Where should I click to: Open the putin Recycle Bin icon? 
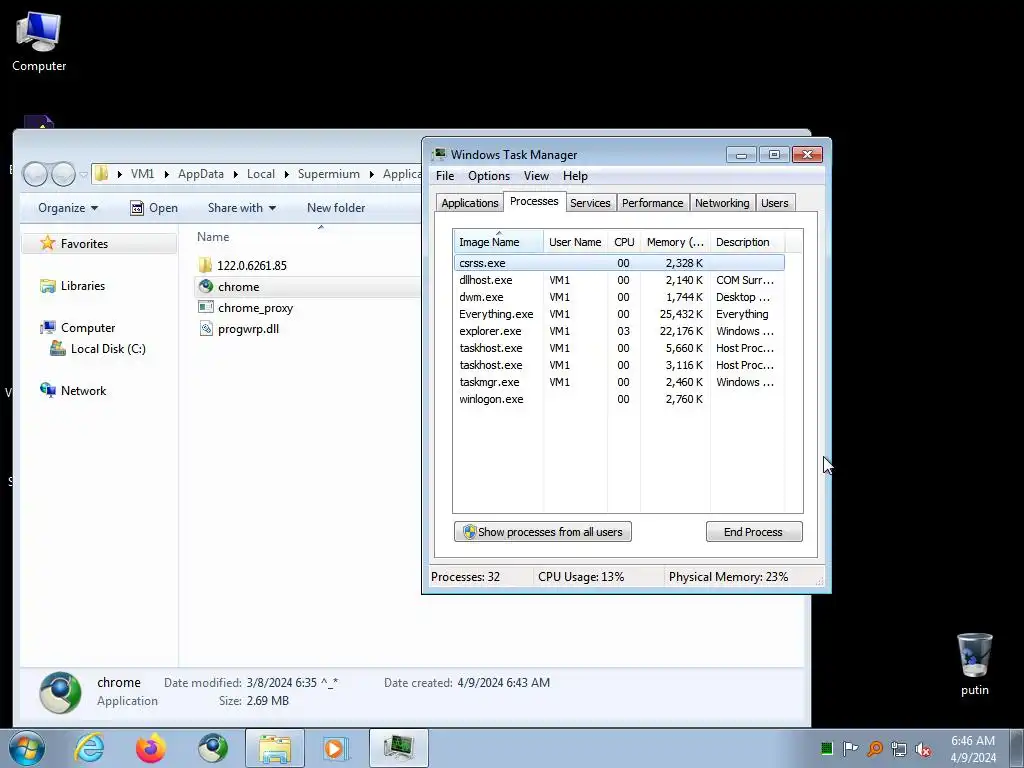pyautogui.click(x=974, y=664)
